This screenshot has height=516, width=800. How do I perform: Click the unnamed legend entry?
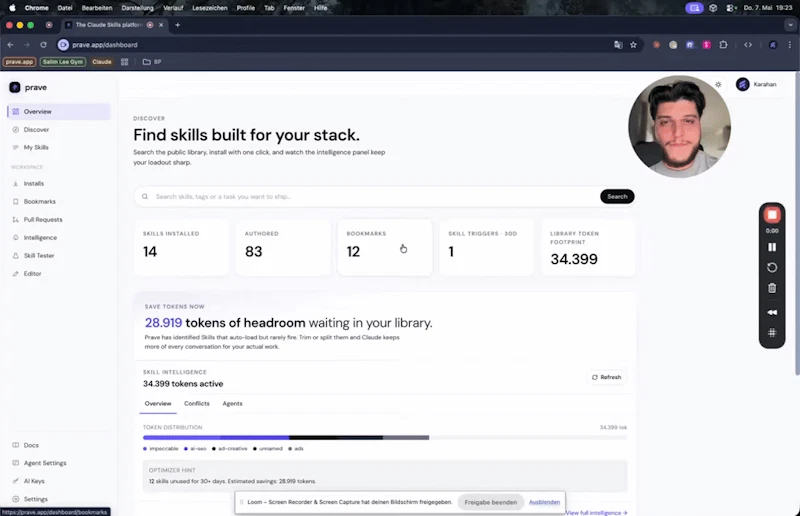tap(267, 449)
